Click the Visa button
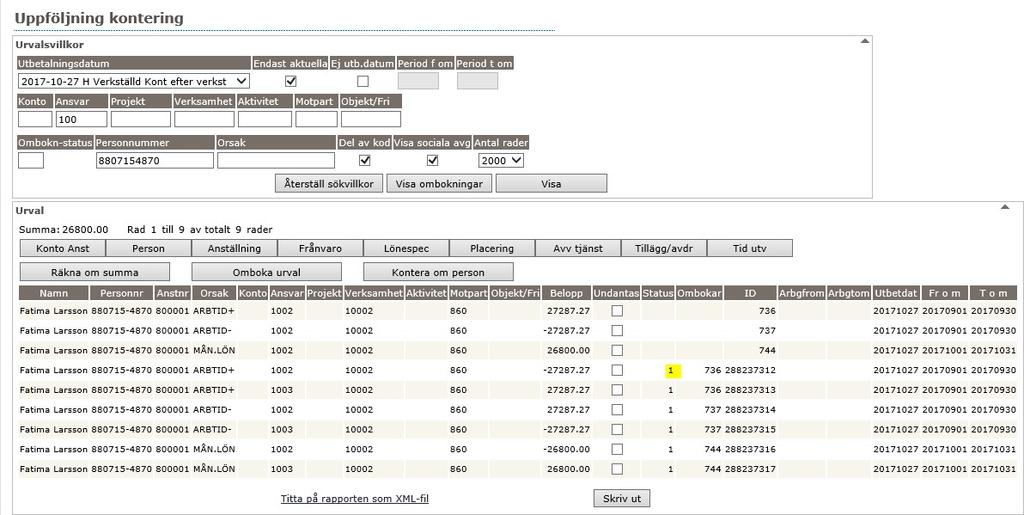Image resolution: width=1024 pixels, height=515 pixels. click(551, 183)
